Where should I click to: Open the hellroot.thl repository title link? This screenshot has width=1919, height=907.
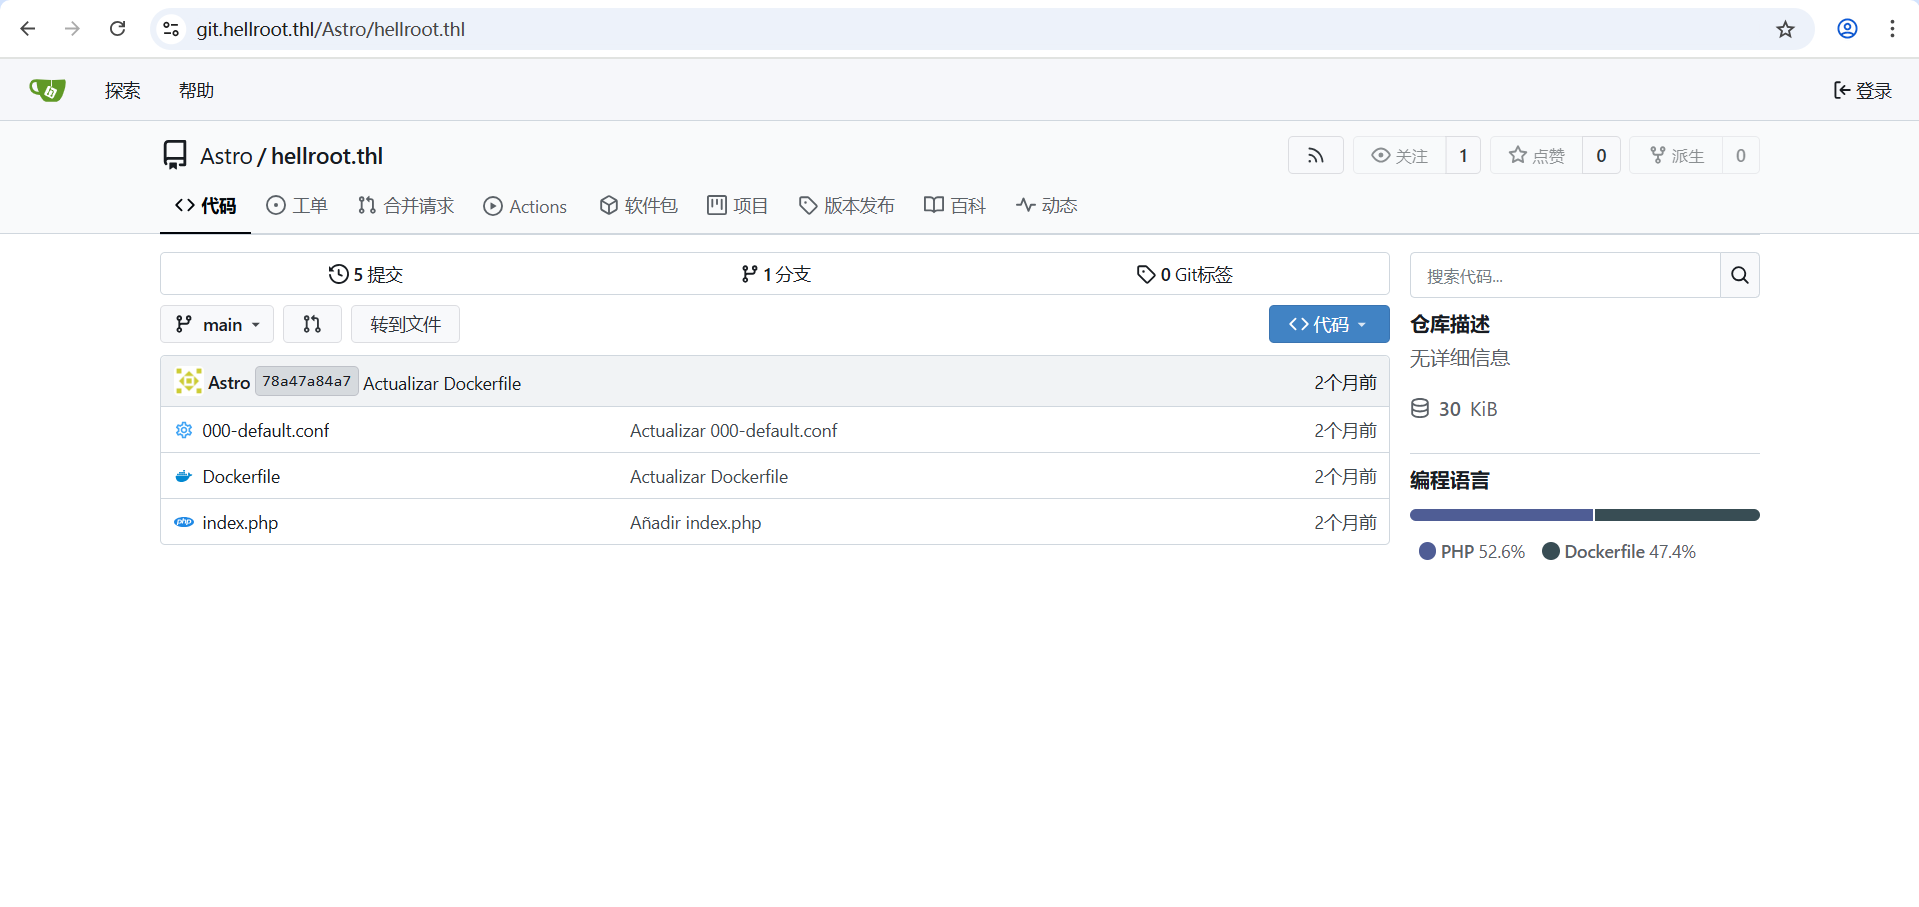pyautogui.click(x=327, y=156)
